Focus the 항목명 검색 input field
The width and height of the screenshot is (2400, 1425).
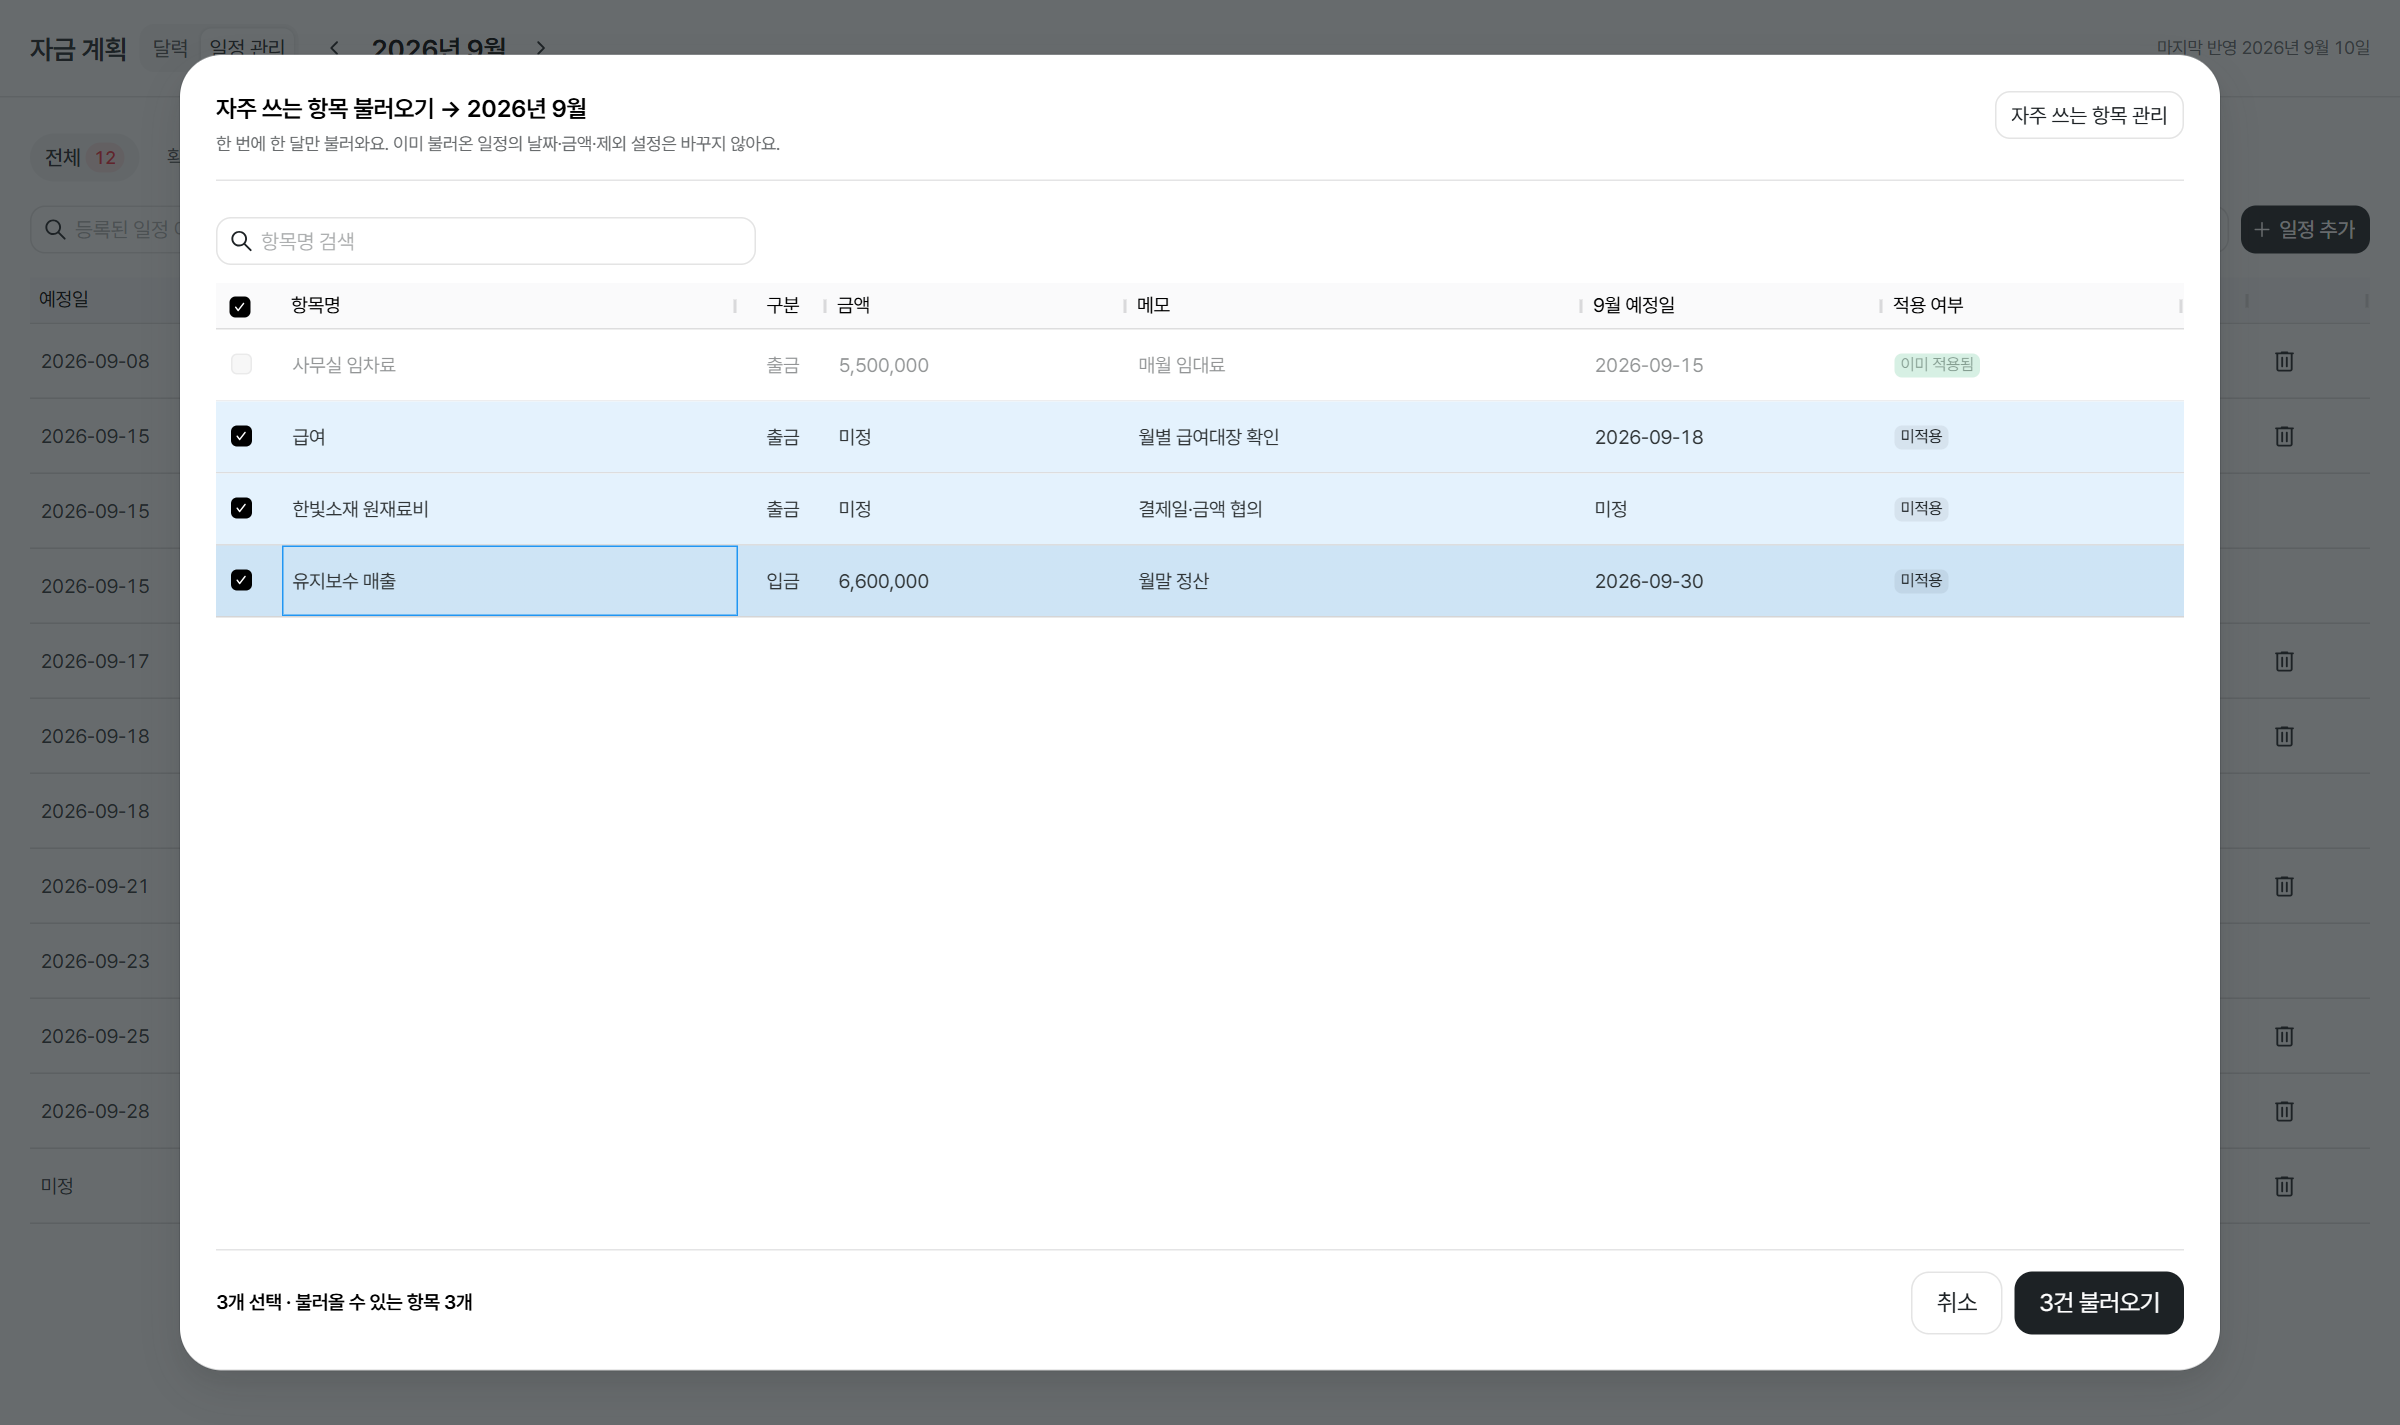tap(485, 241)
